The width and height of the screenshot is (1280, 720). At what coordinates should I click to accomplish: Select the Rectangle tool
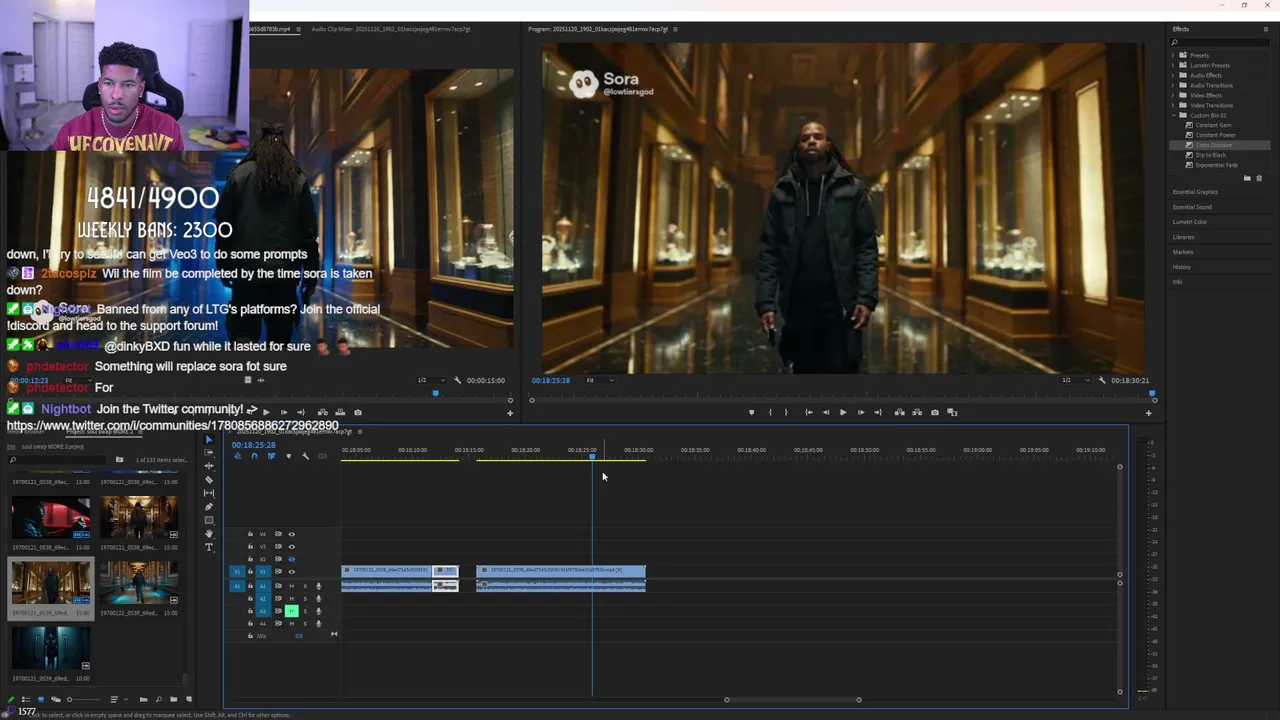[x=209, y=520]
